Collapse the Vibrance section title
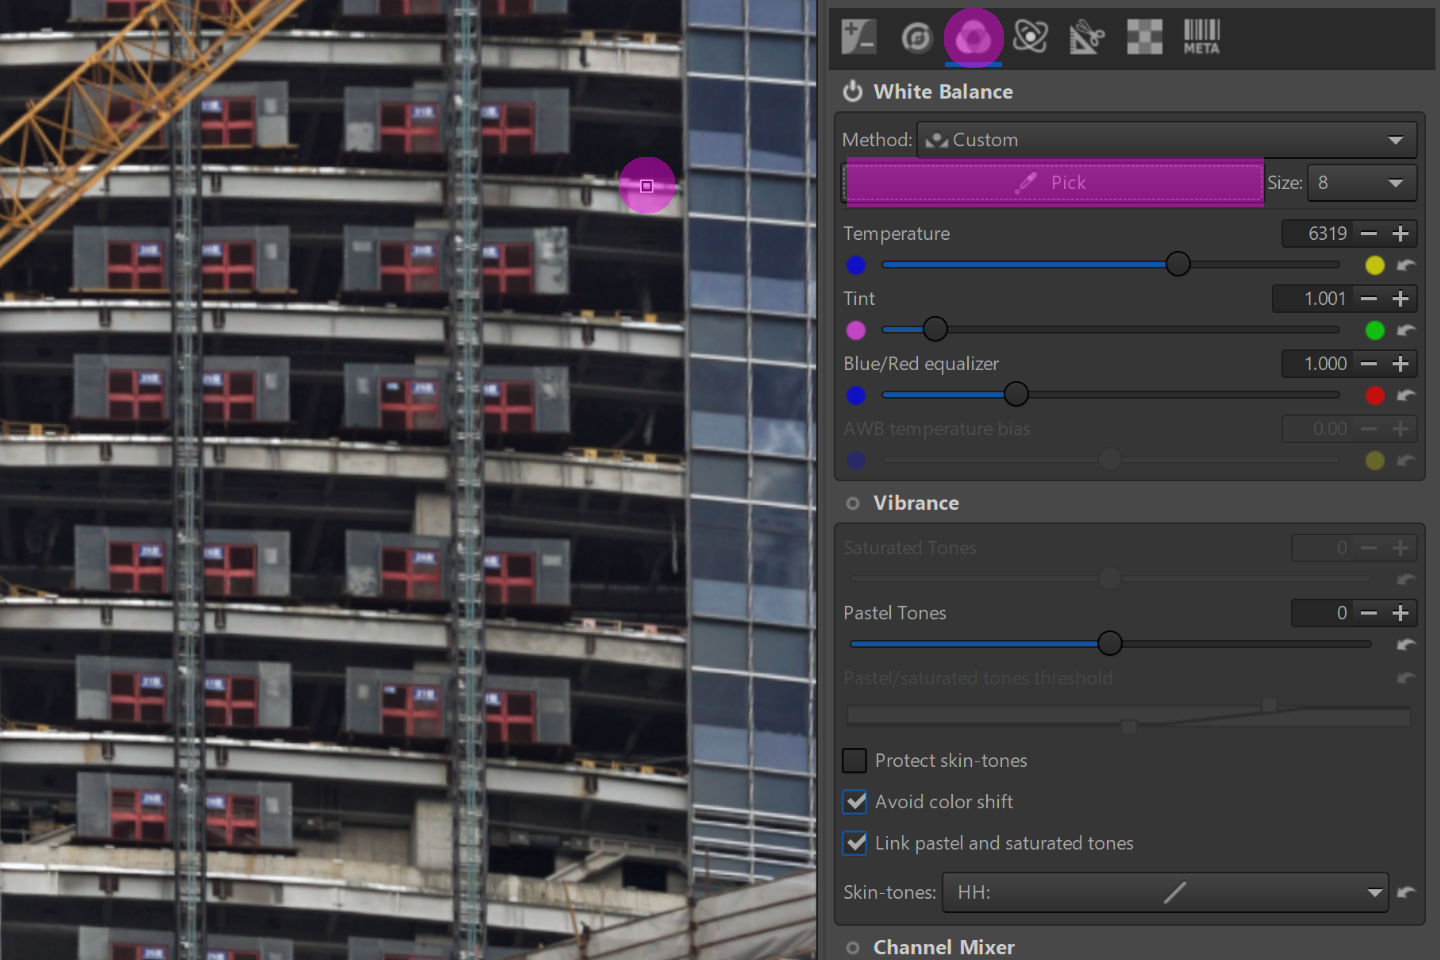Viewport: 1440px width, 960px height. (916, 503)
